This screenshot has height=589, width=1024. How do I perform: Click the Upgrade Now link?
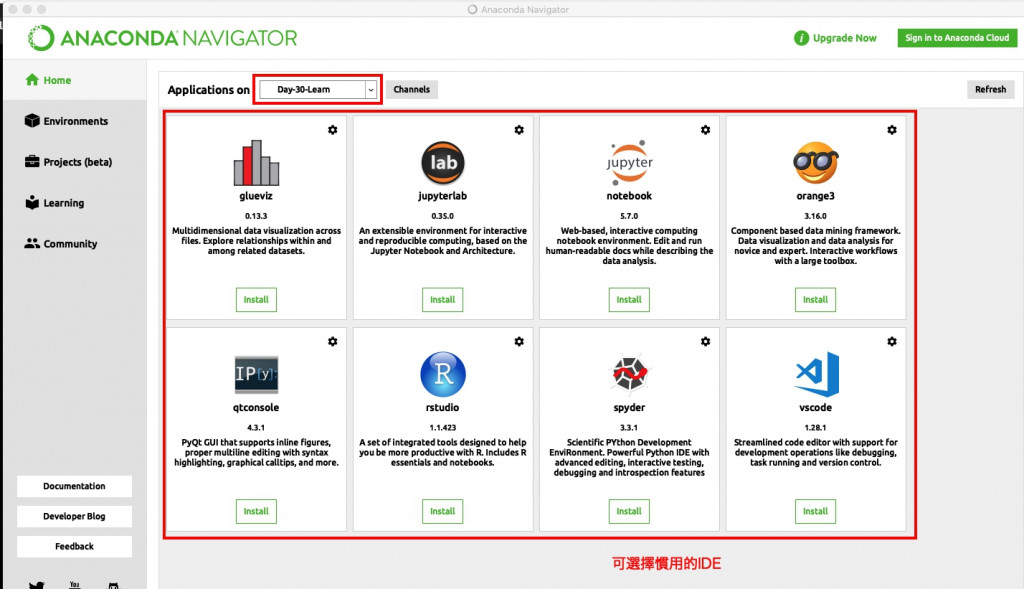[844, 38]
